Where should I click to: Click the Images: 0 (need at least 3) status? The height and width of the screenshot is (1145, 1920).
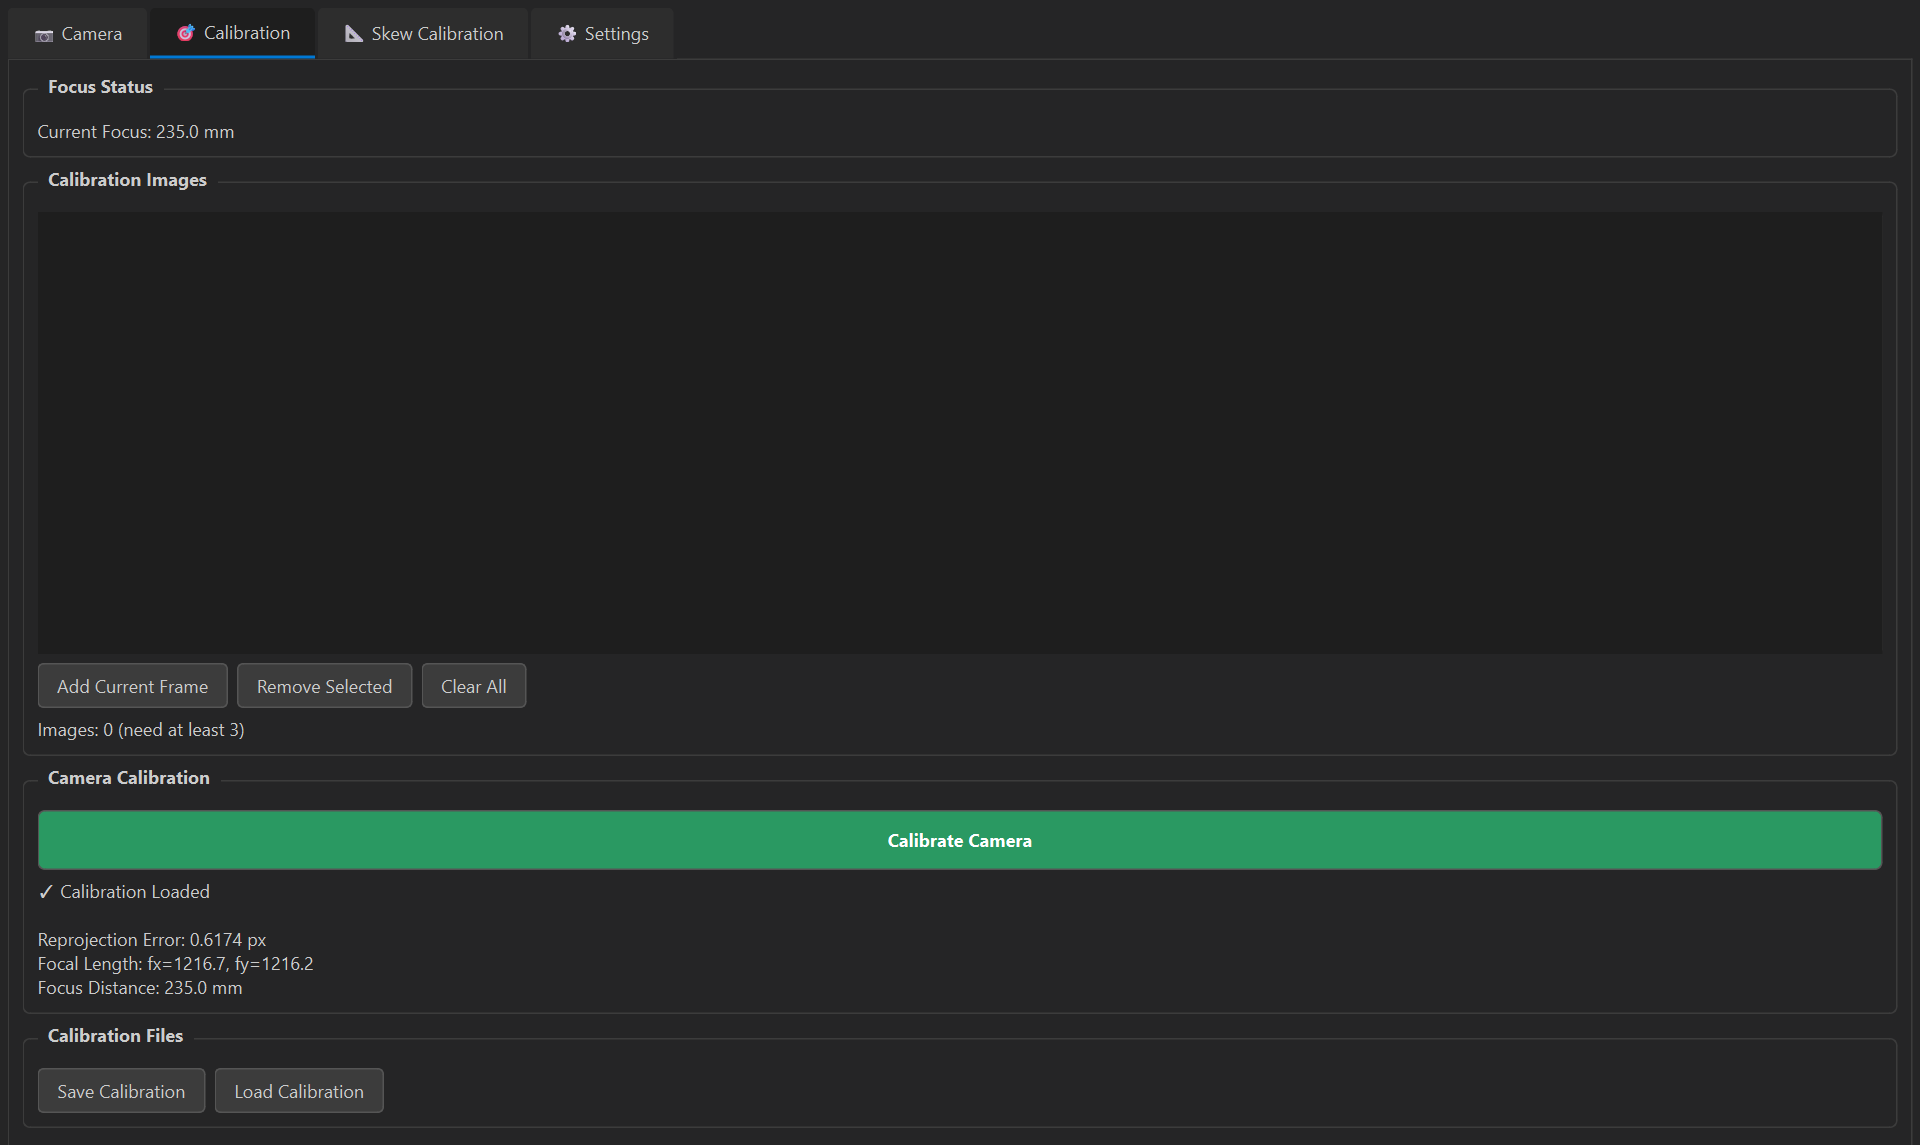[x=141, y=730]
